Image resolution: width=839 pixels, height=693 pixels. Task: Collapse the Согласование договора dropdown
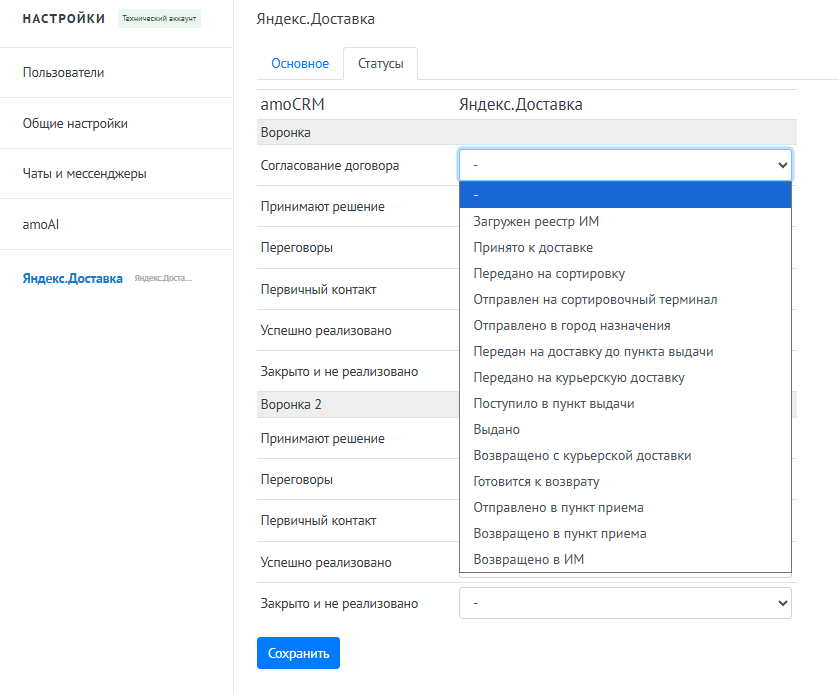pos(625,165)
